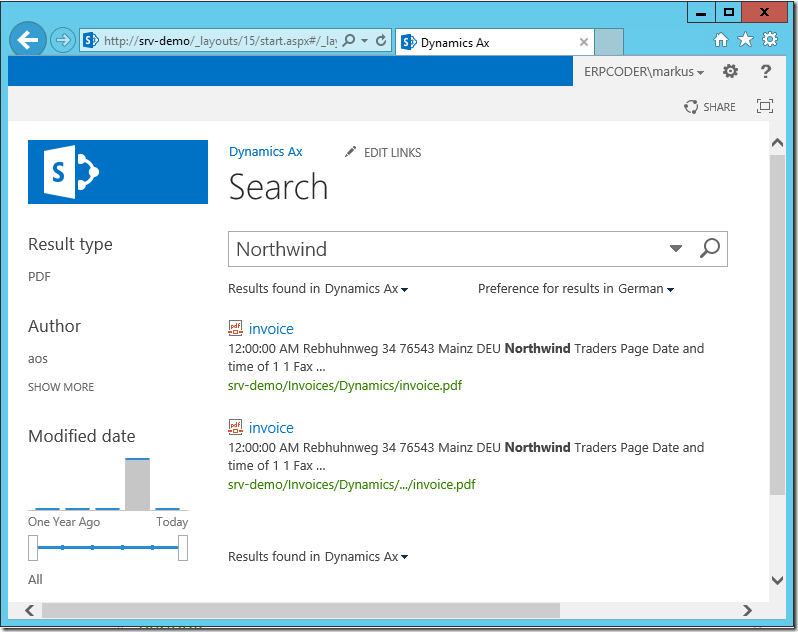798x632 pixels.
Task: Click the SharePoint help question mark
Action: [x=765, y=71]
